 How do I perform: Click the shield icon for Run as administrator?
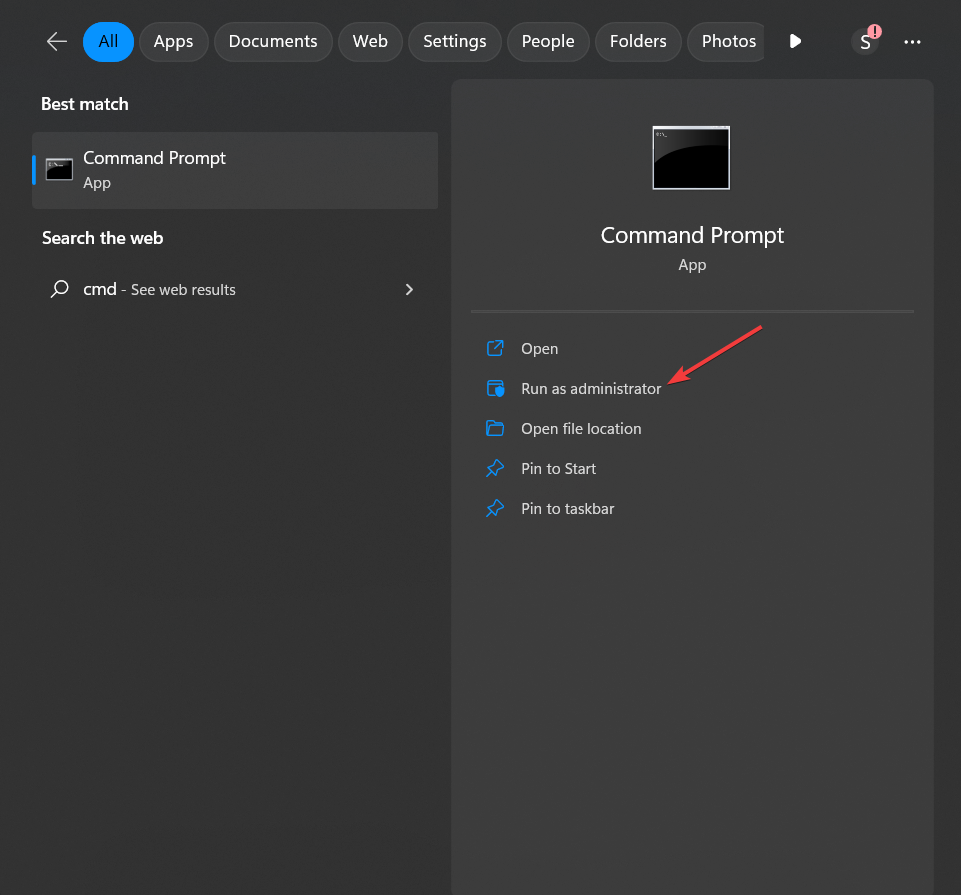(495, 389)
